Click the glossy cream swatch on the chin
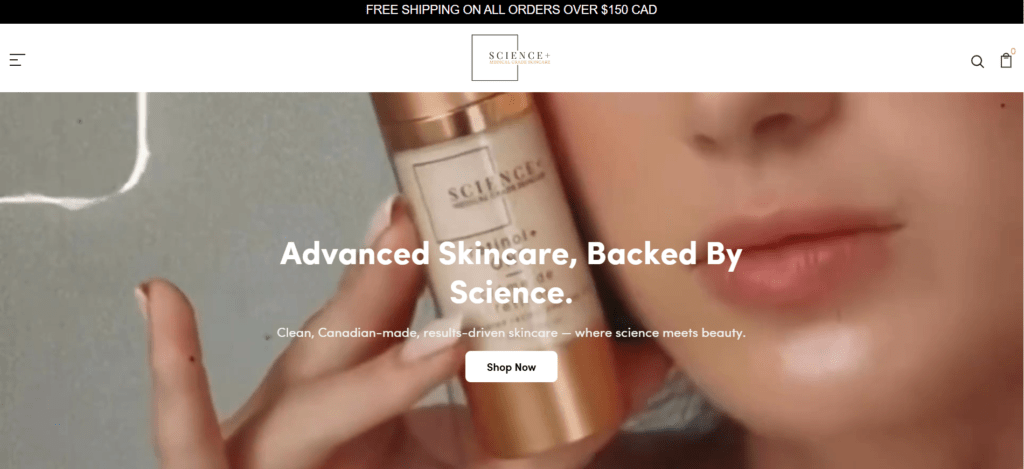 click(x=823, y=353)
